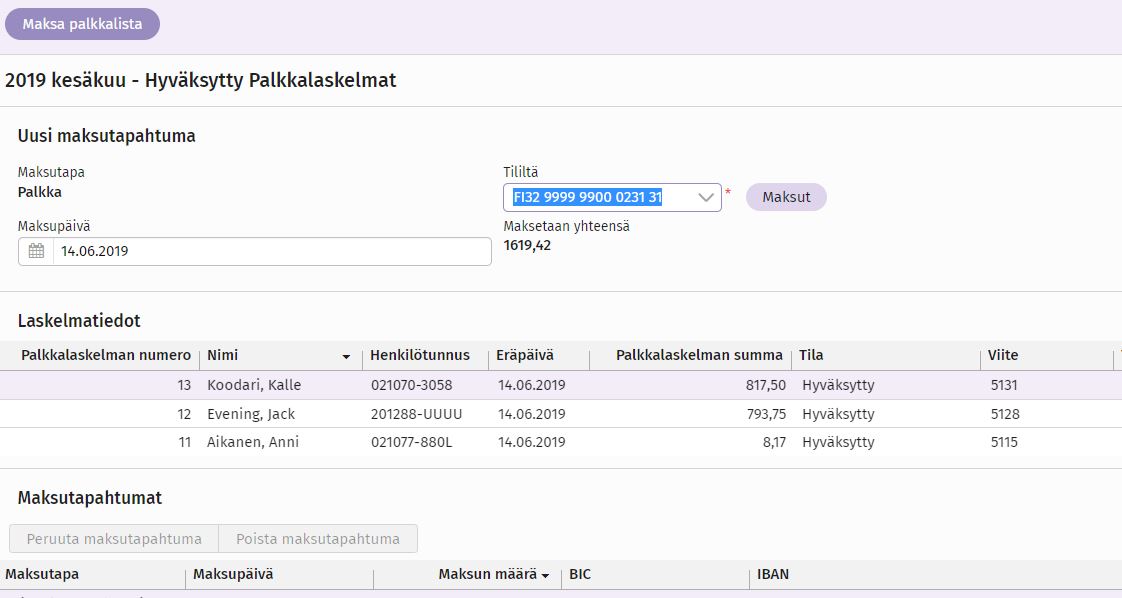1122x598 pixels.
Task: Click reference number 5131
Action: tap(1004, 385)
